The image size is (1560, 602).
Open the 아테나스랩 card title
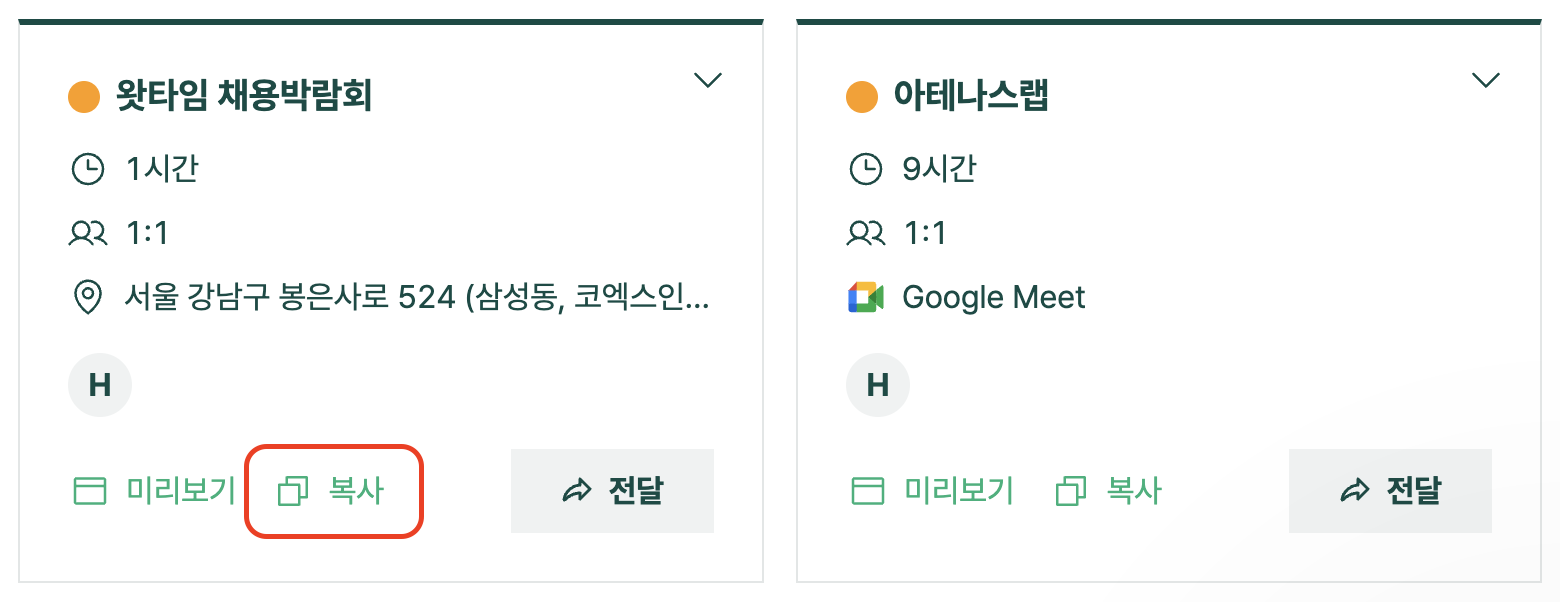pyautogui.click(x=971, y=97)
